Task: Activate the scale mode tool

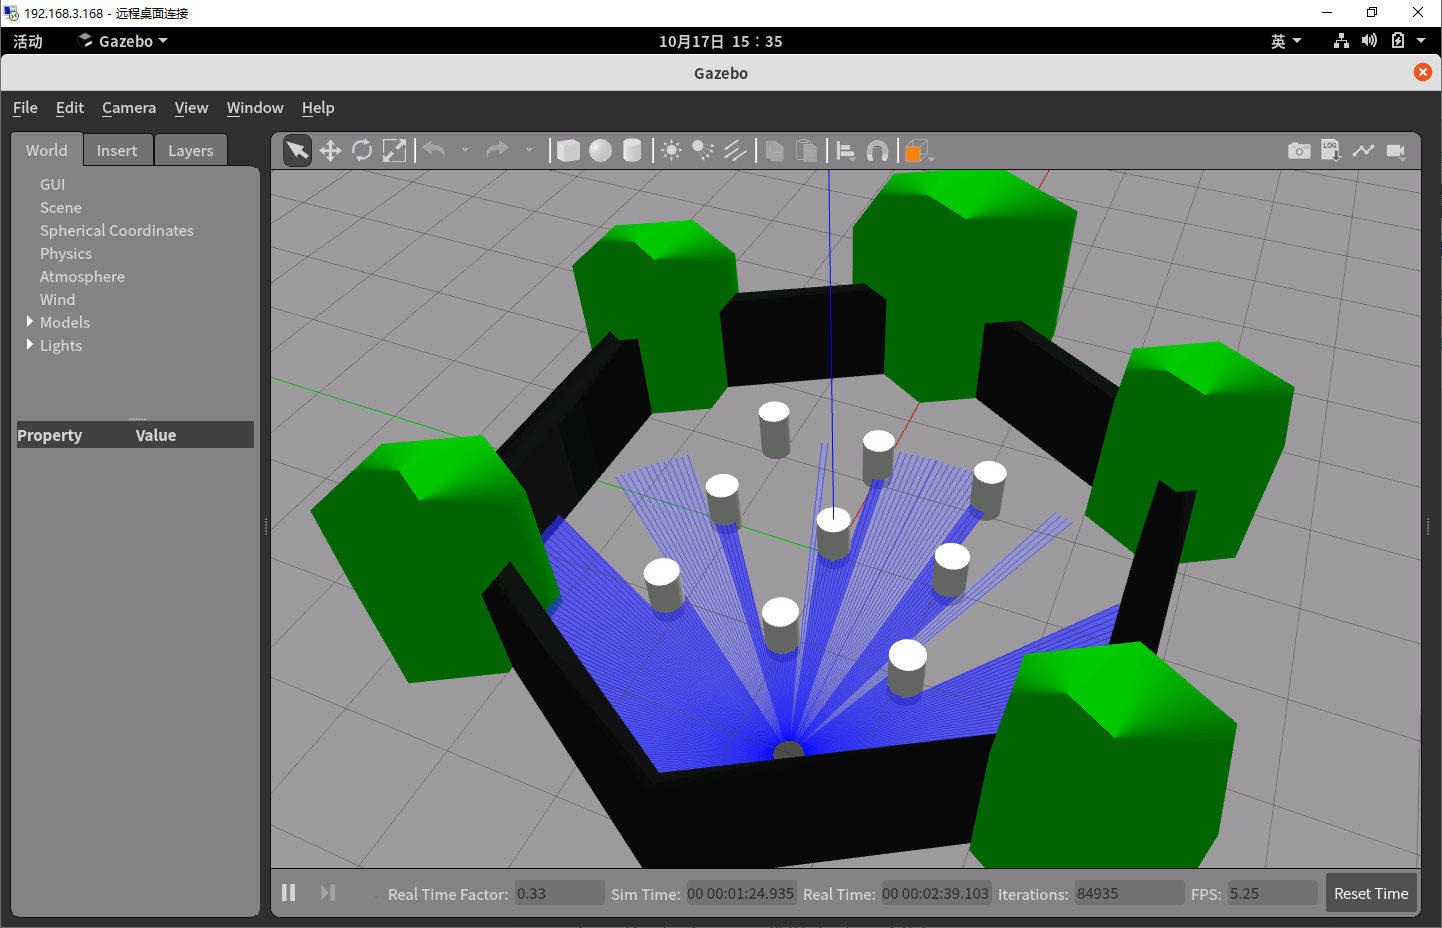Action: (395, 151)
